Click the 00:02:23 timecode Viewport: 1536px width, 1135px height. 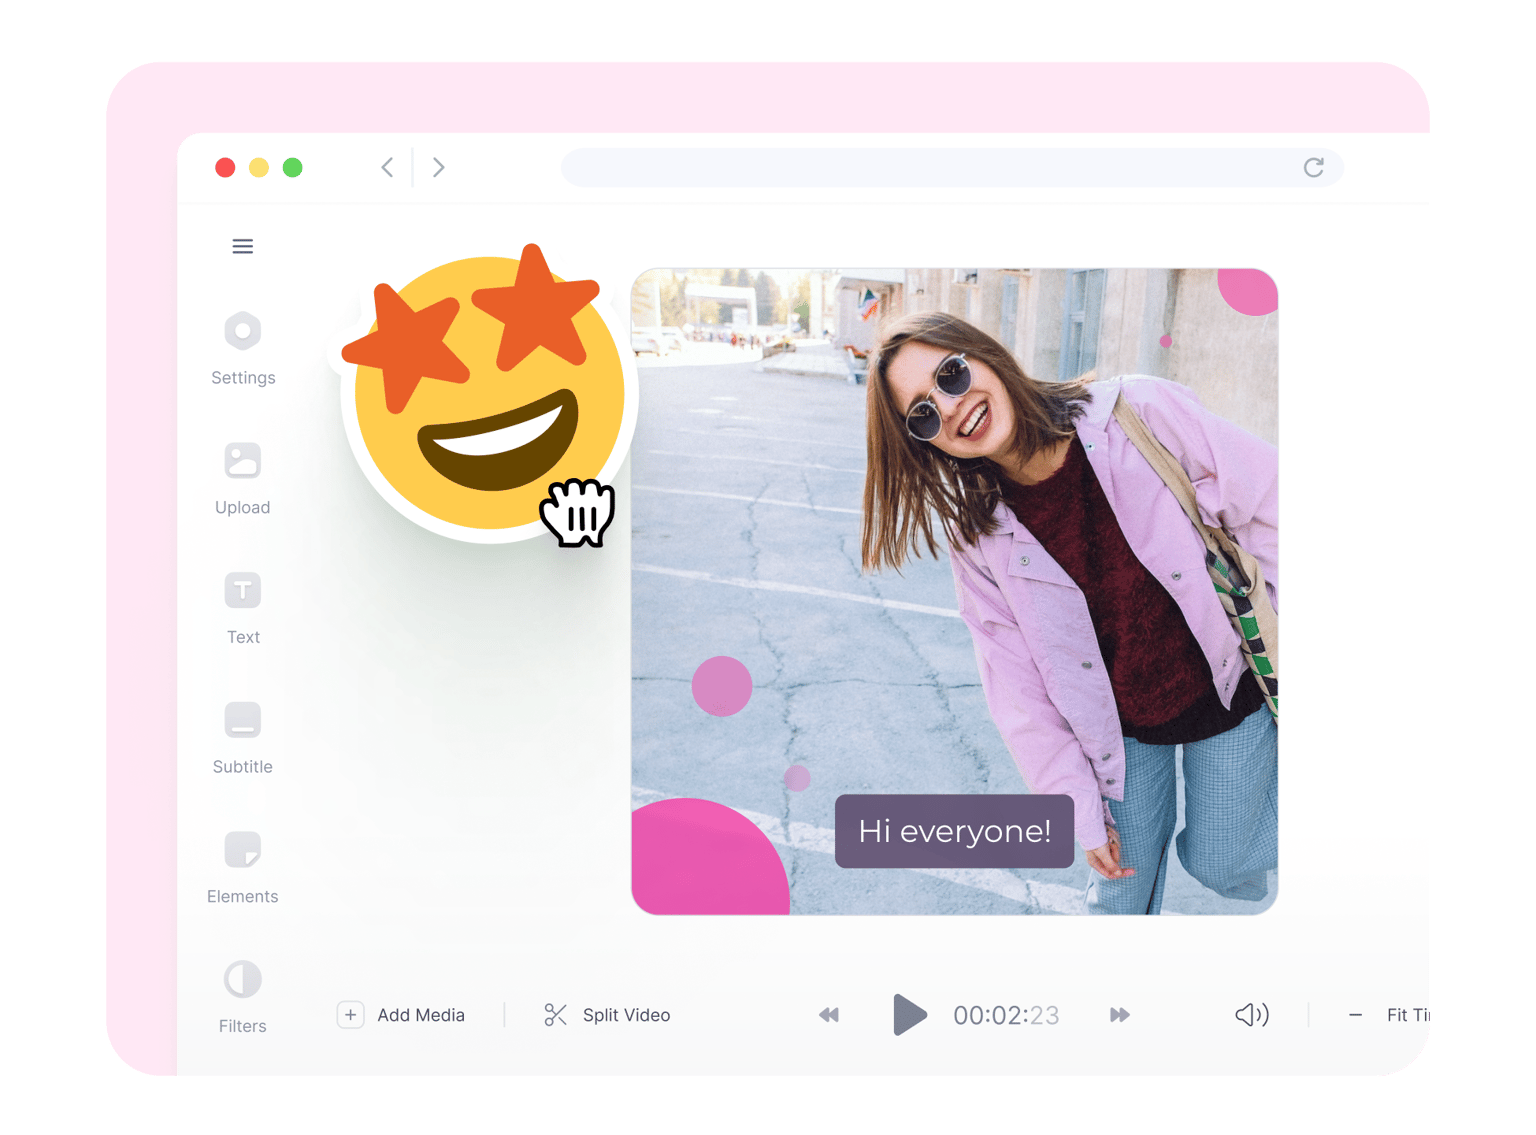click(1006, 1015)
